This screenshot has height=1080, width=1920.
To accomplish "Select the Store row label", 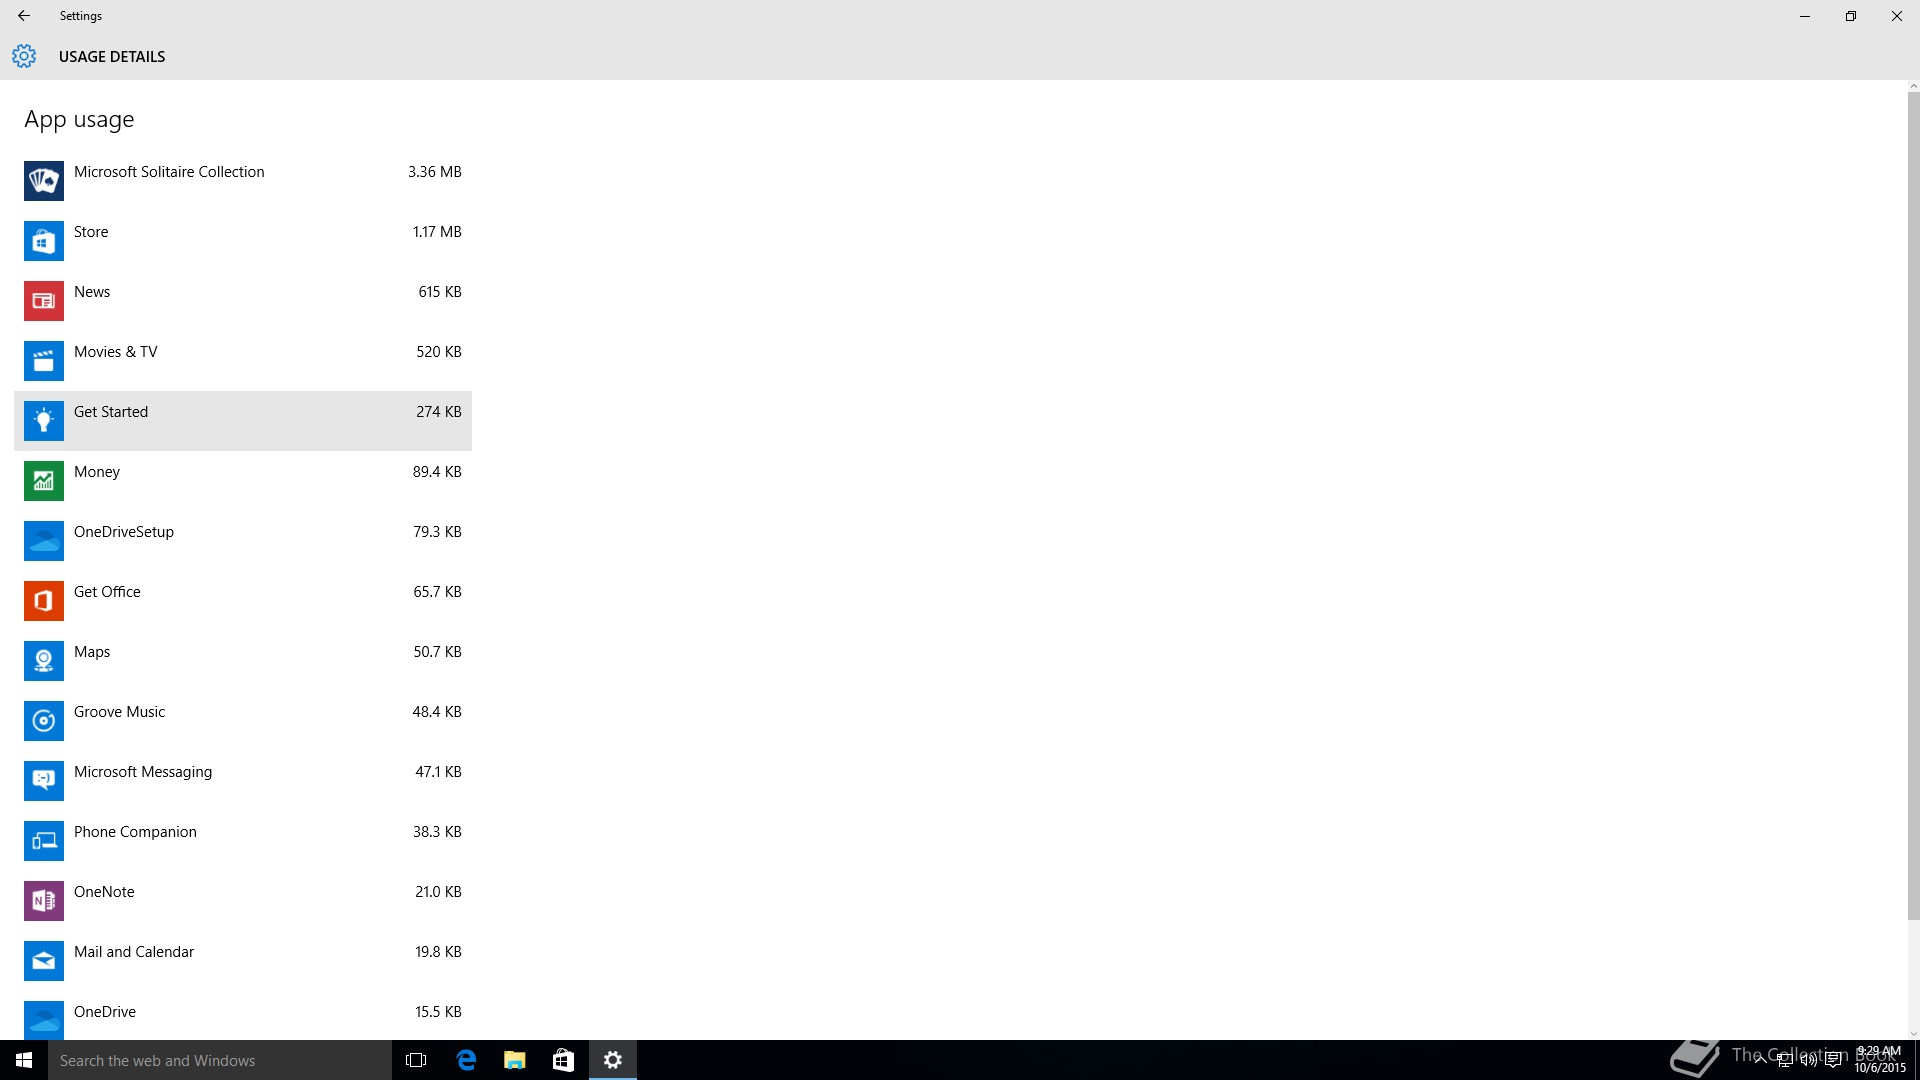I will (x=91, y=232).
